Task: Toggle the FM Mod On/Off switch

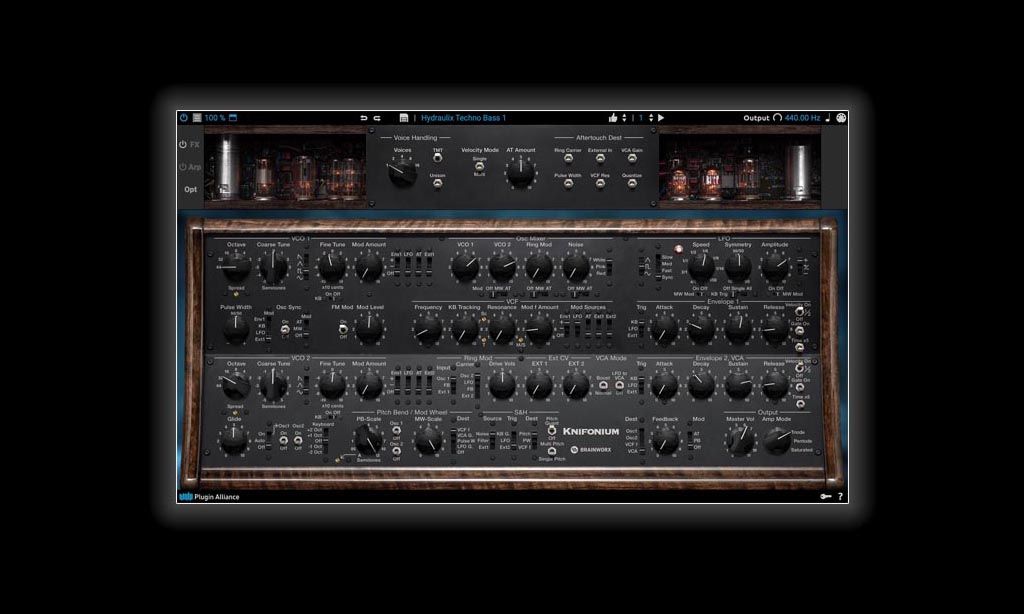Action: click(x=342, y=329)
